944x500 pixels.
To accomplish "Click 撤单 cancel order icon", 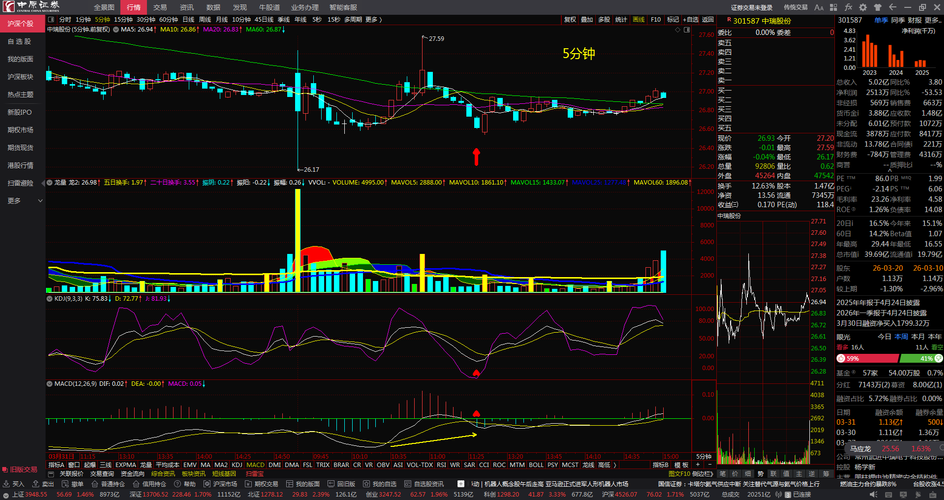I will (x=66, y=484).
